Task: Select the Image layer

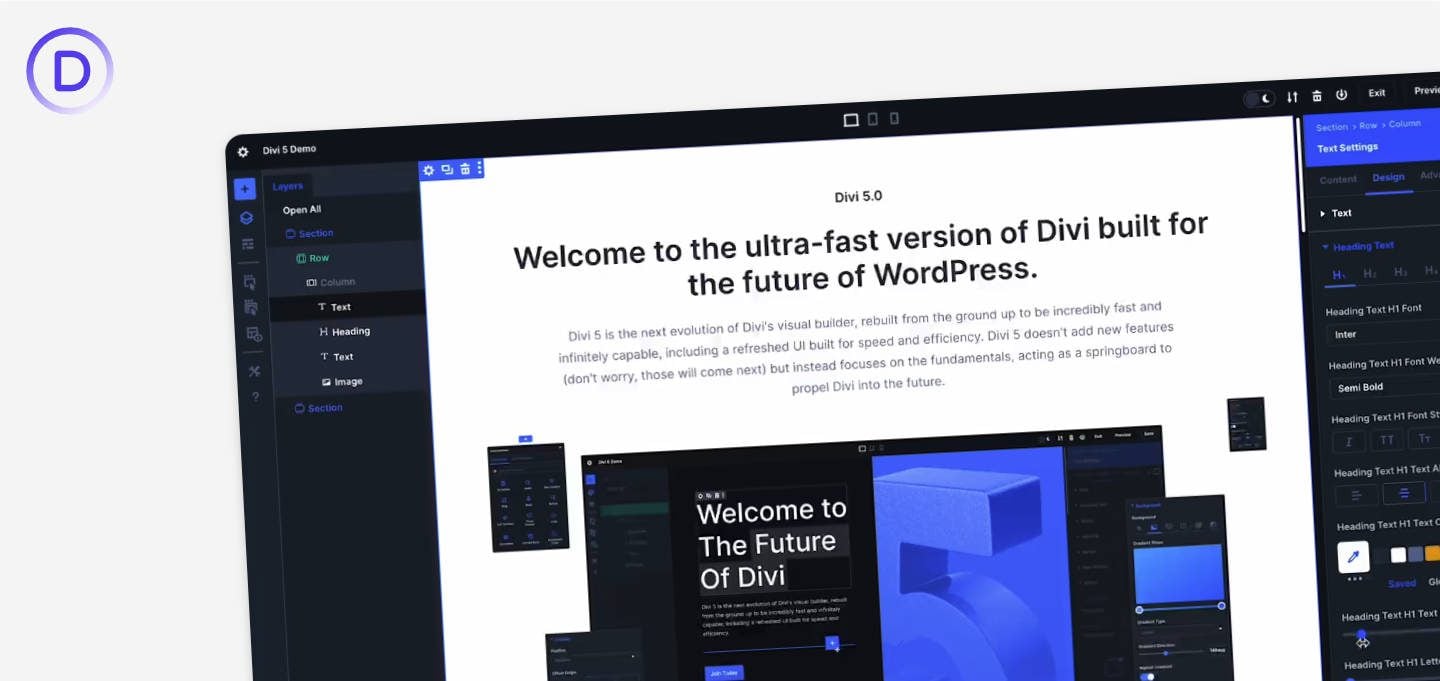Action: point(342,382)
